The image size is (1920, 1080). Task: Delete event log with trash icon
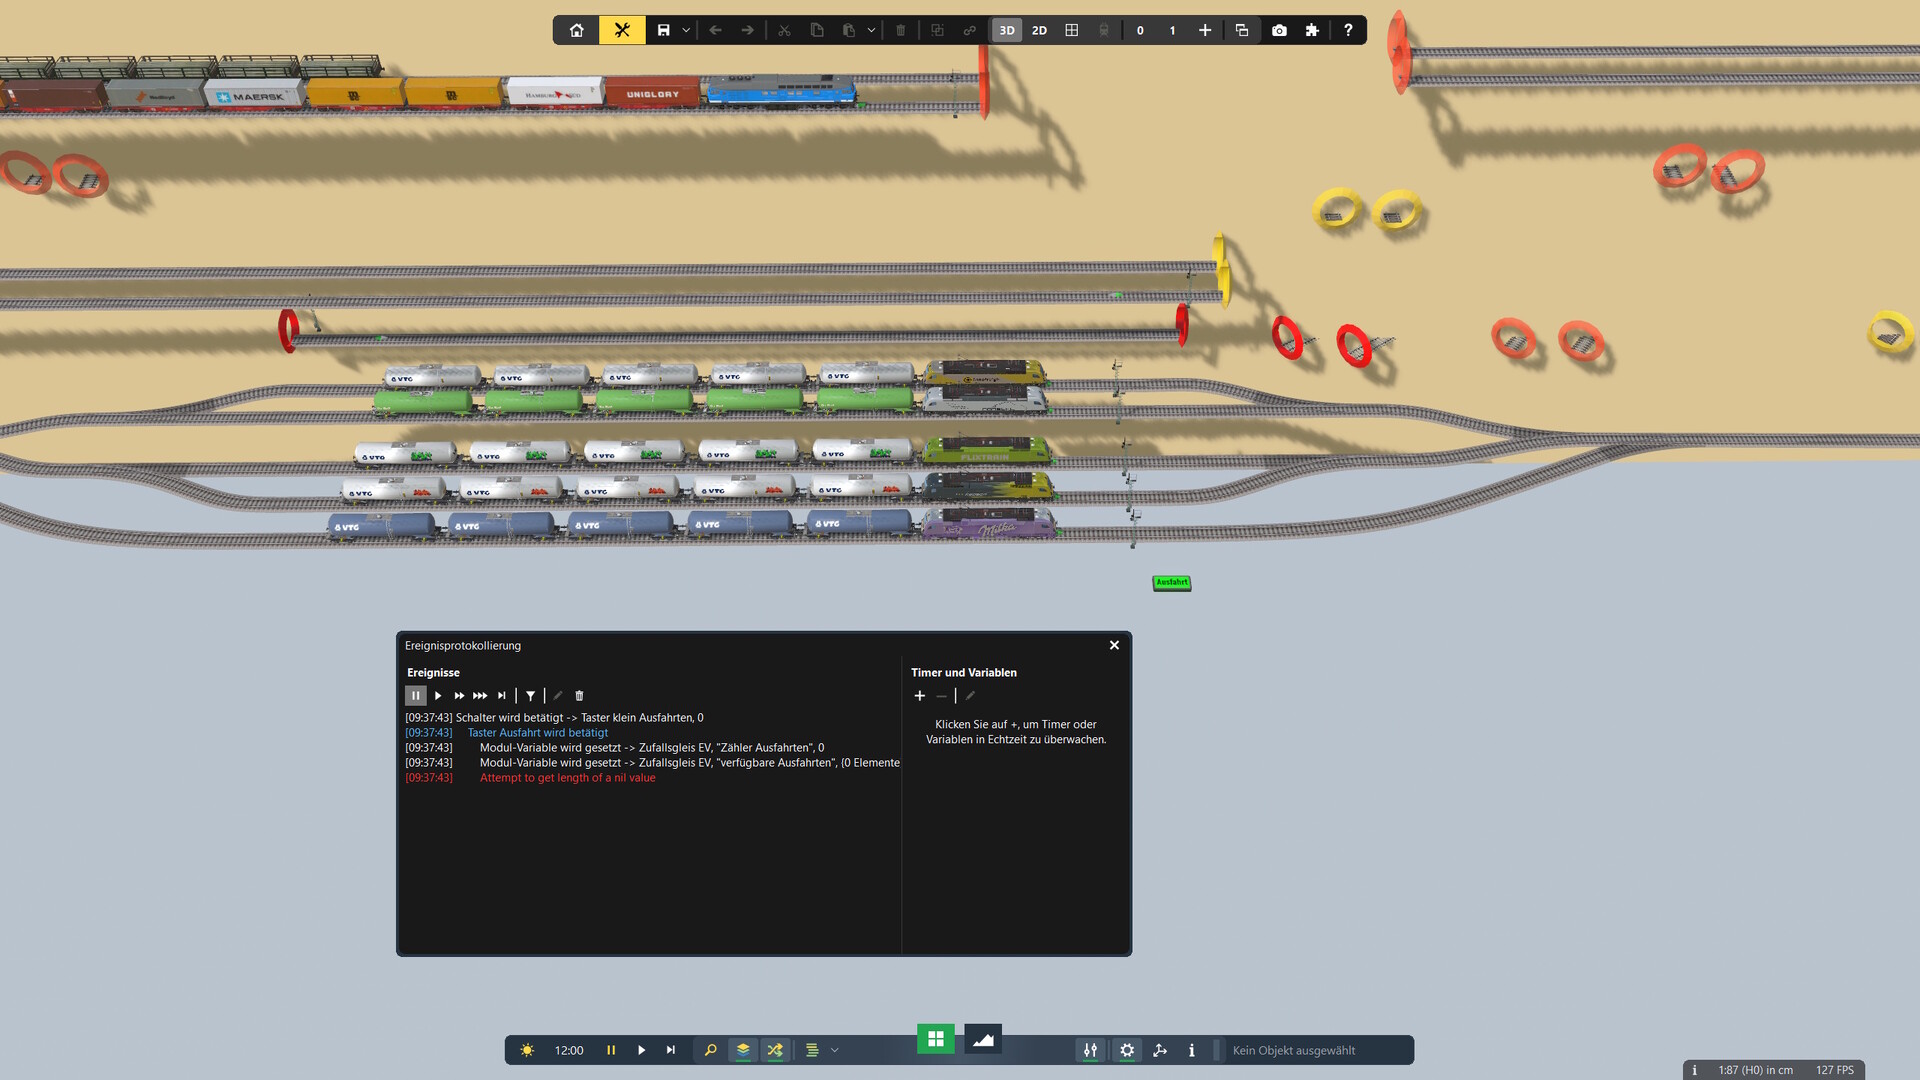pyautogui.click(x=579, y=696)
